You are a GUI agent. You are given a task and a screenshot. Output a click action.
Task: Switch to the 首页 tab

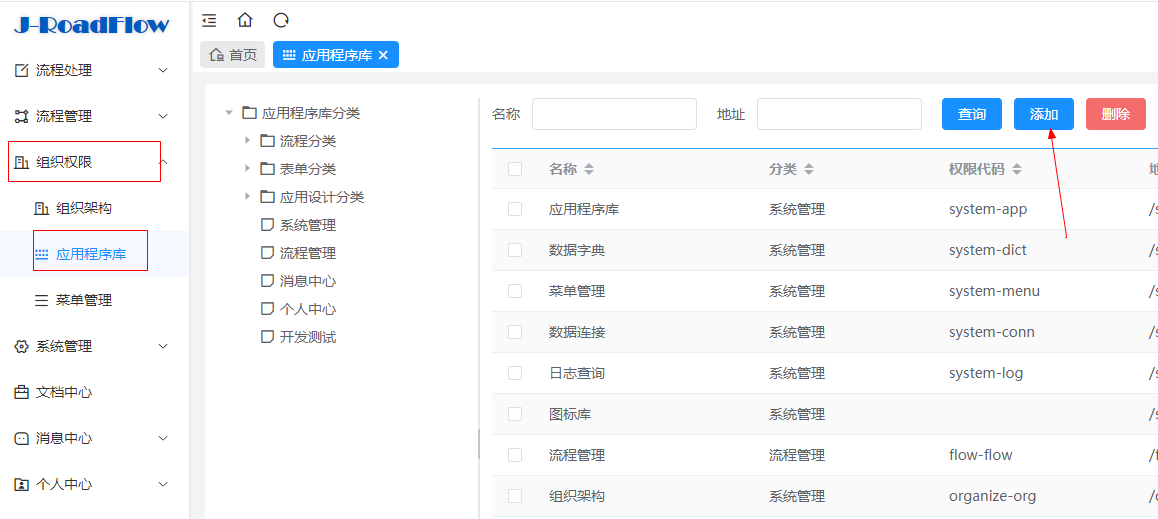coord(233,55)
